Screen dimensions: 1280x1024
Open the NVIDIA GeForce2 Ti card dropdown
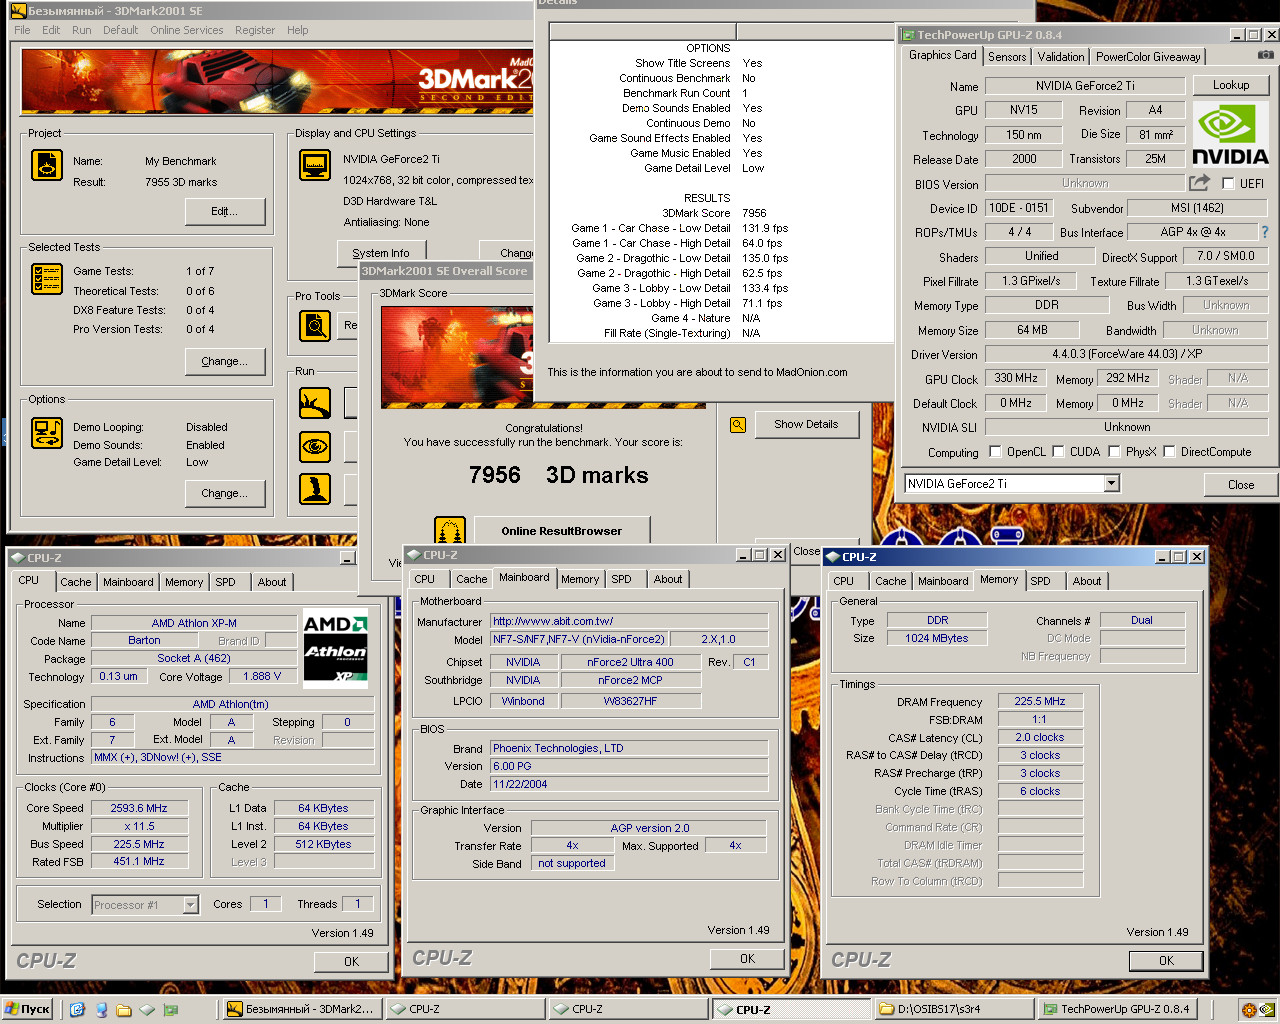click(1111, 483)
